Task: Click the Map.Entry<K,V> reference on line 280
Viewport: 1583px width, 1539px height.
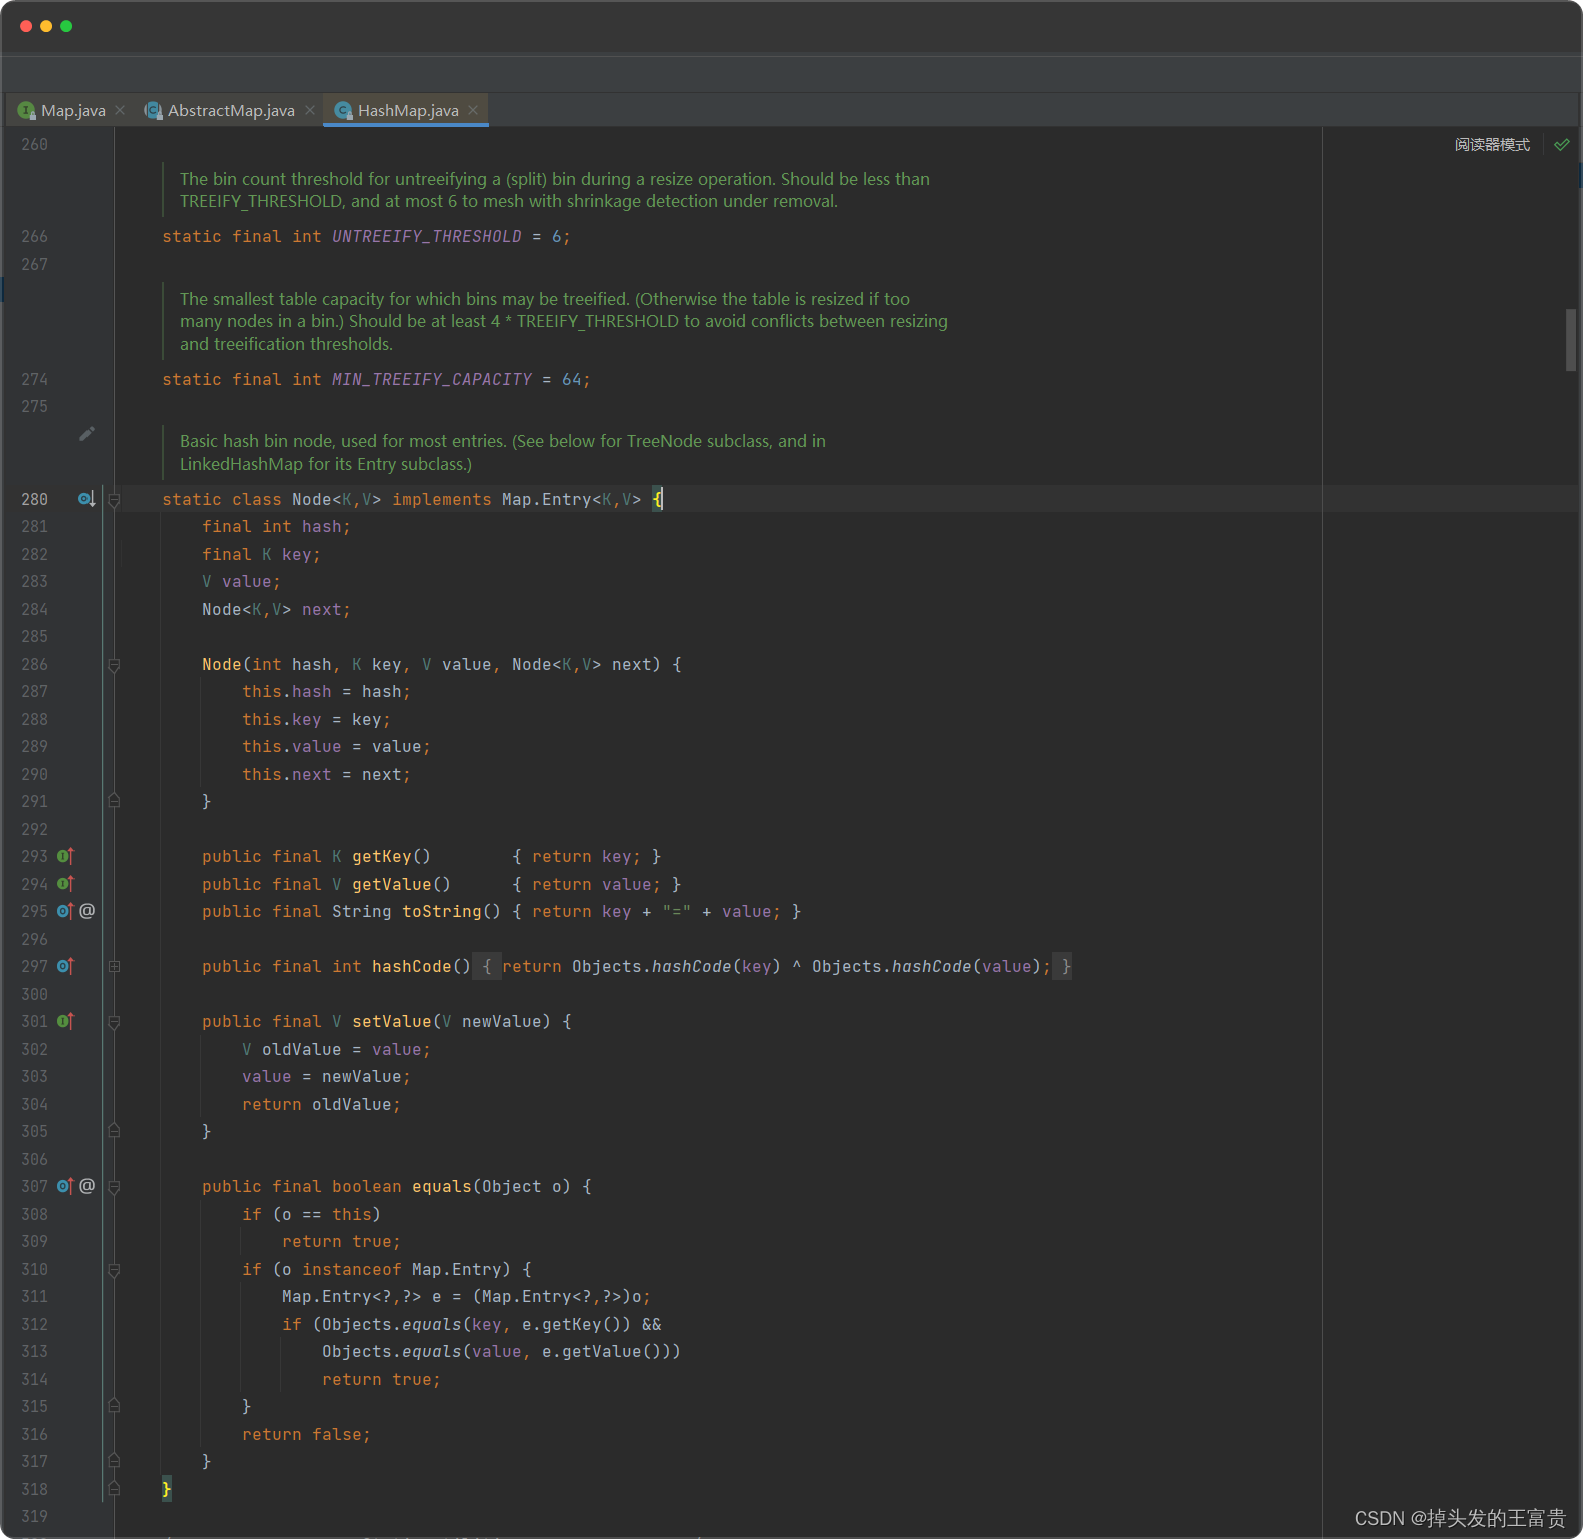Action: (572, 500)
